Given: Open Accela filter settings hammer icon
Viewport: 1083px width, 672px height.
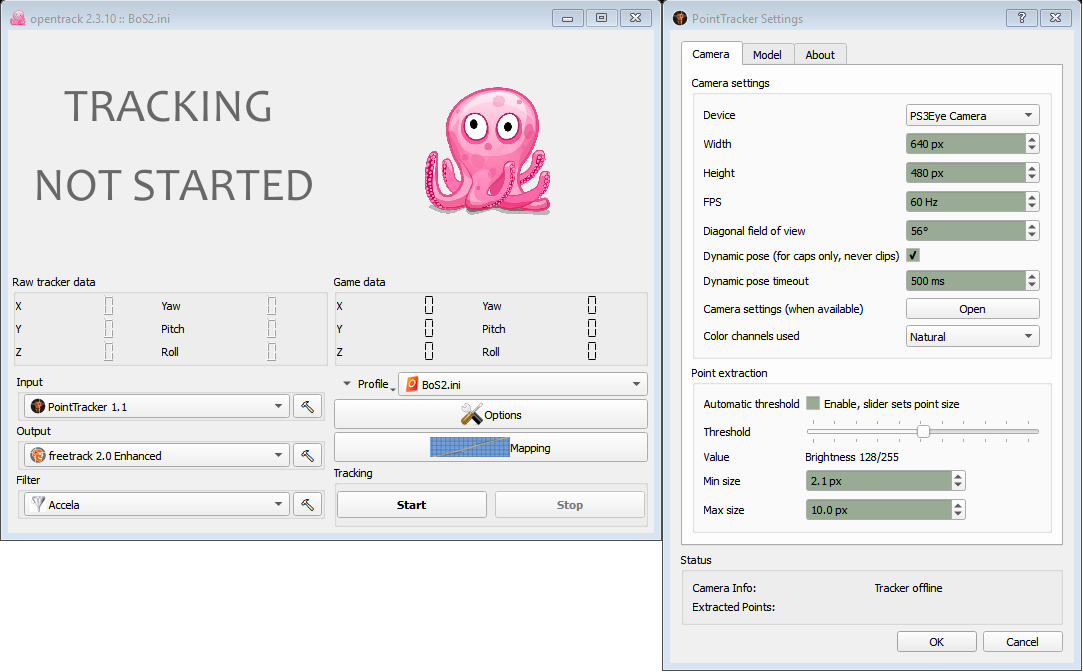Looking at the screenshot, I should point(307,505).
